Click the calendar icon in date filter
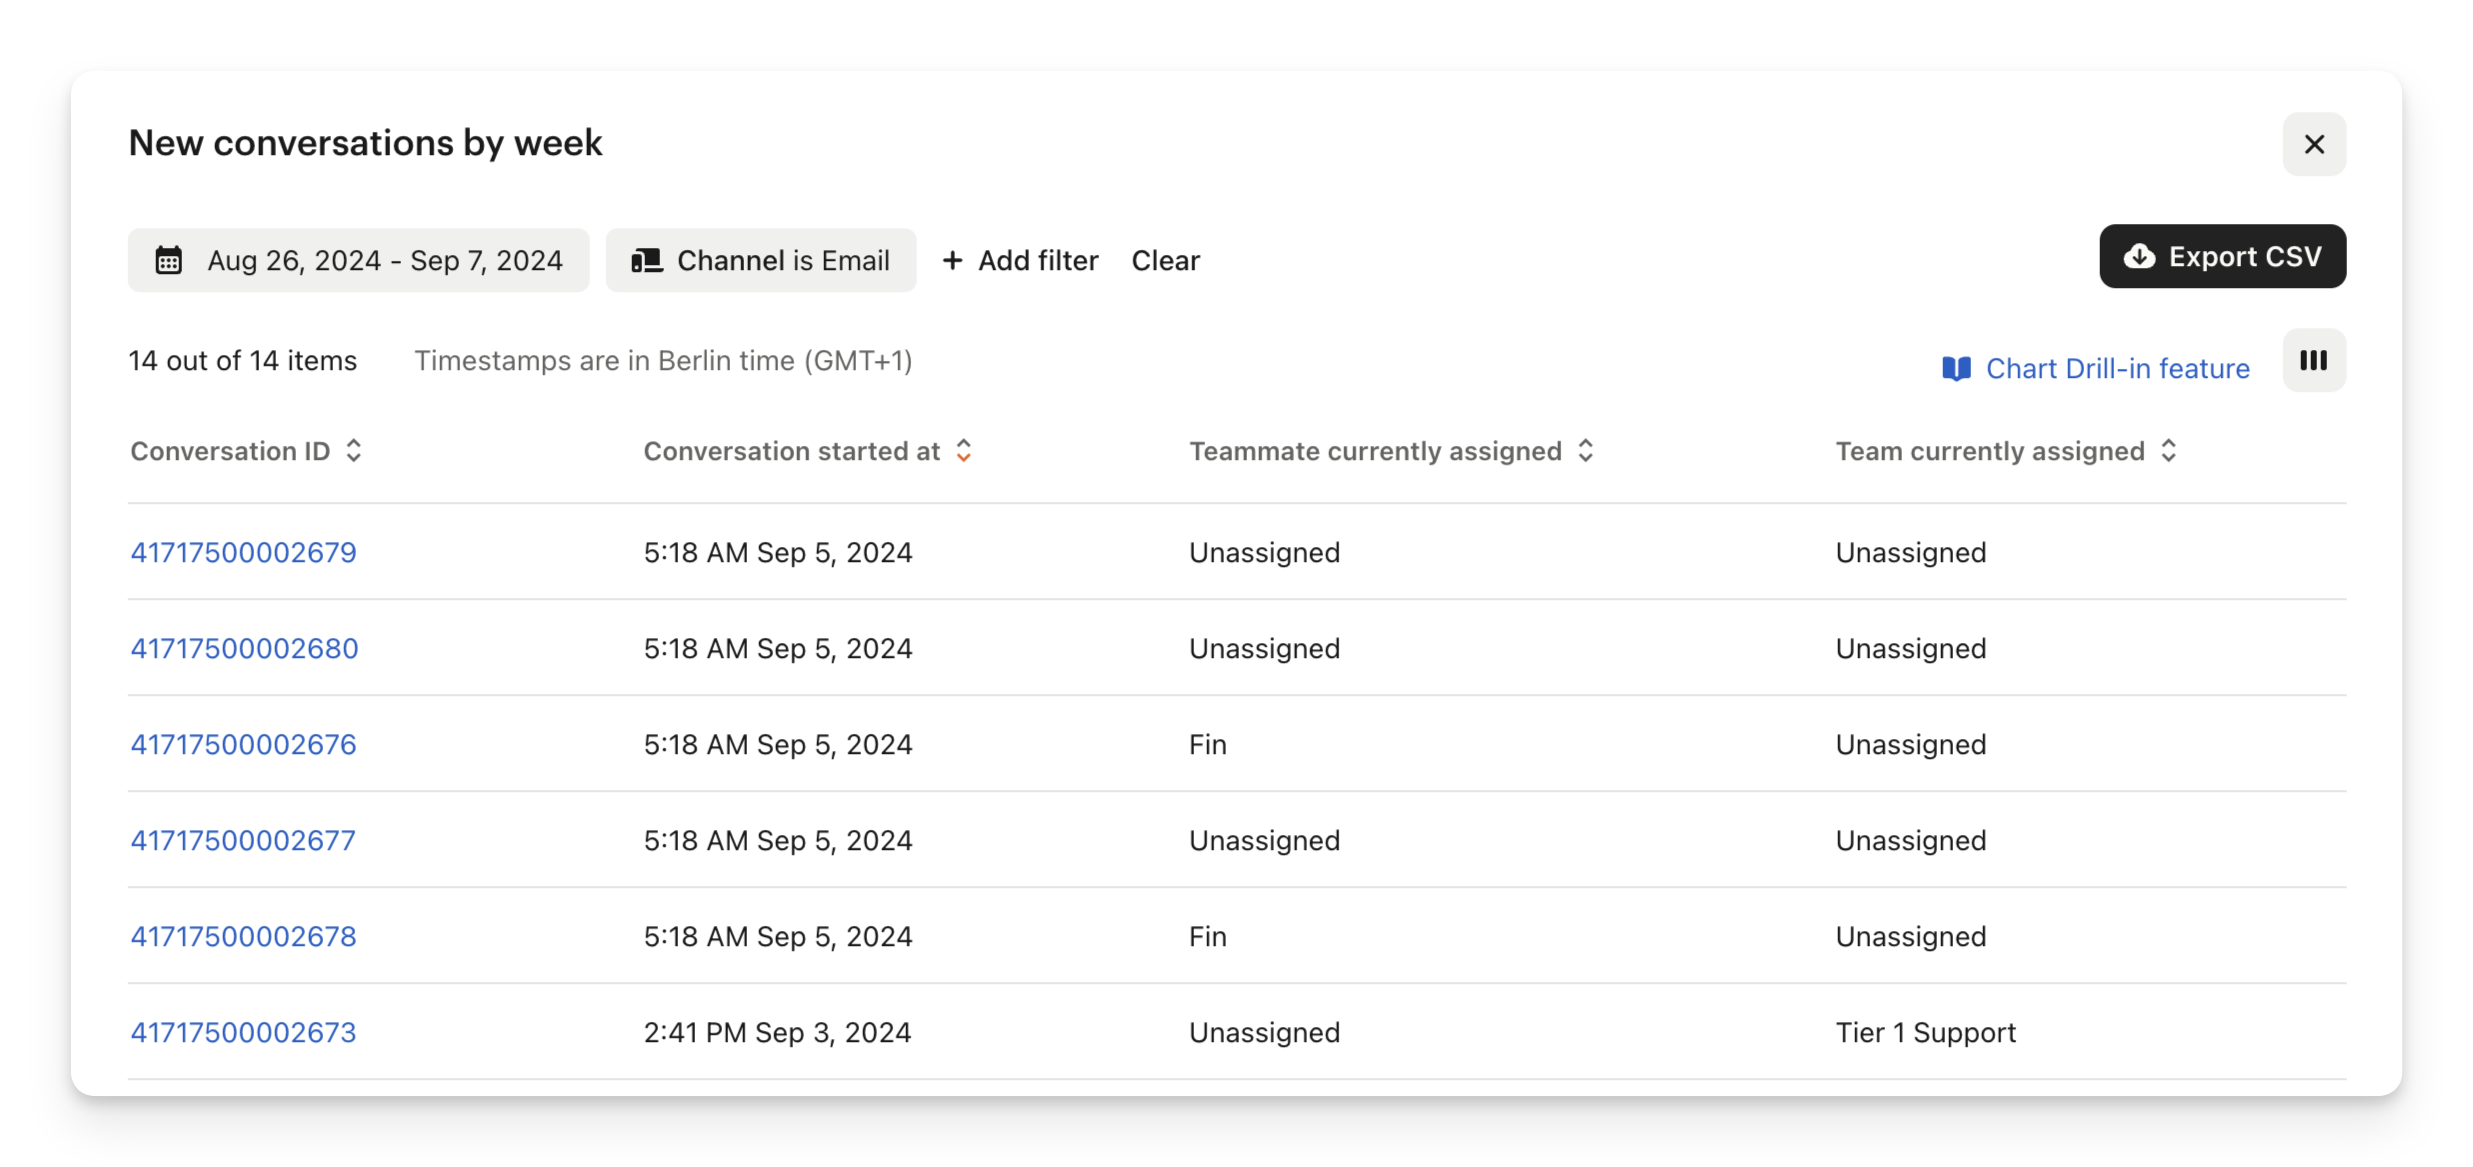2473x1167 pixels. 168,261
